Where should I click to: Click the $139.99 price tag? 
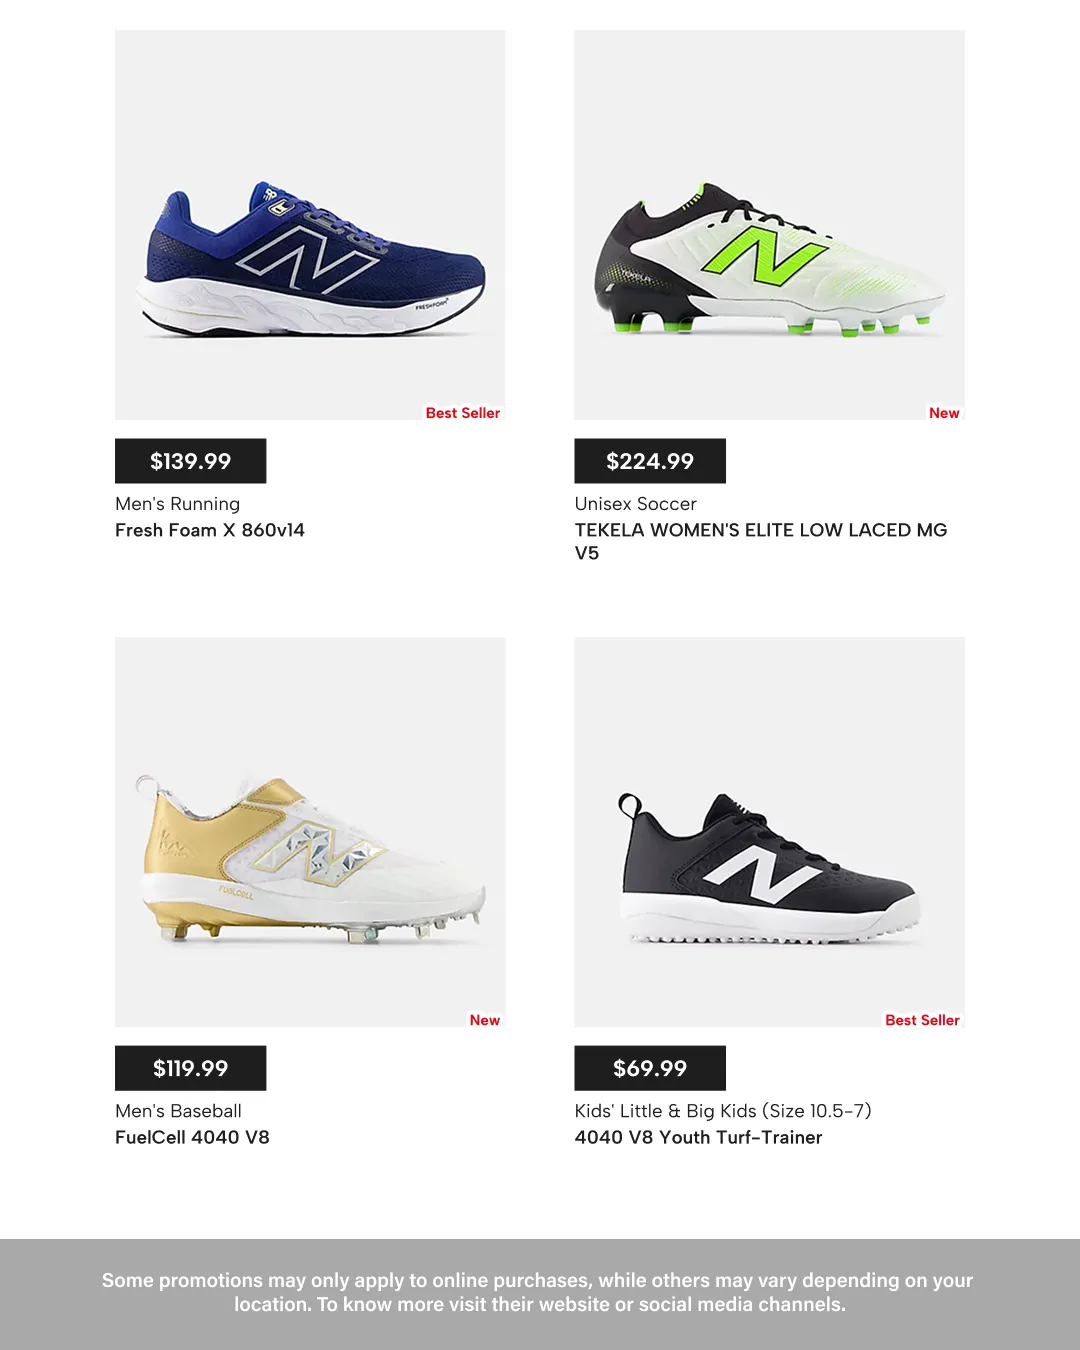tap(190, 461)
